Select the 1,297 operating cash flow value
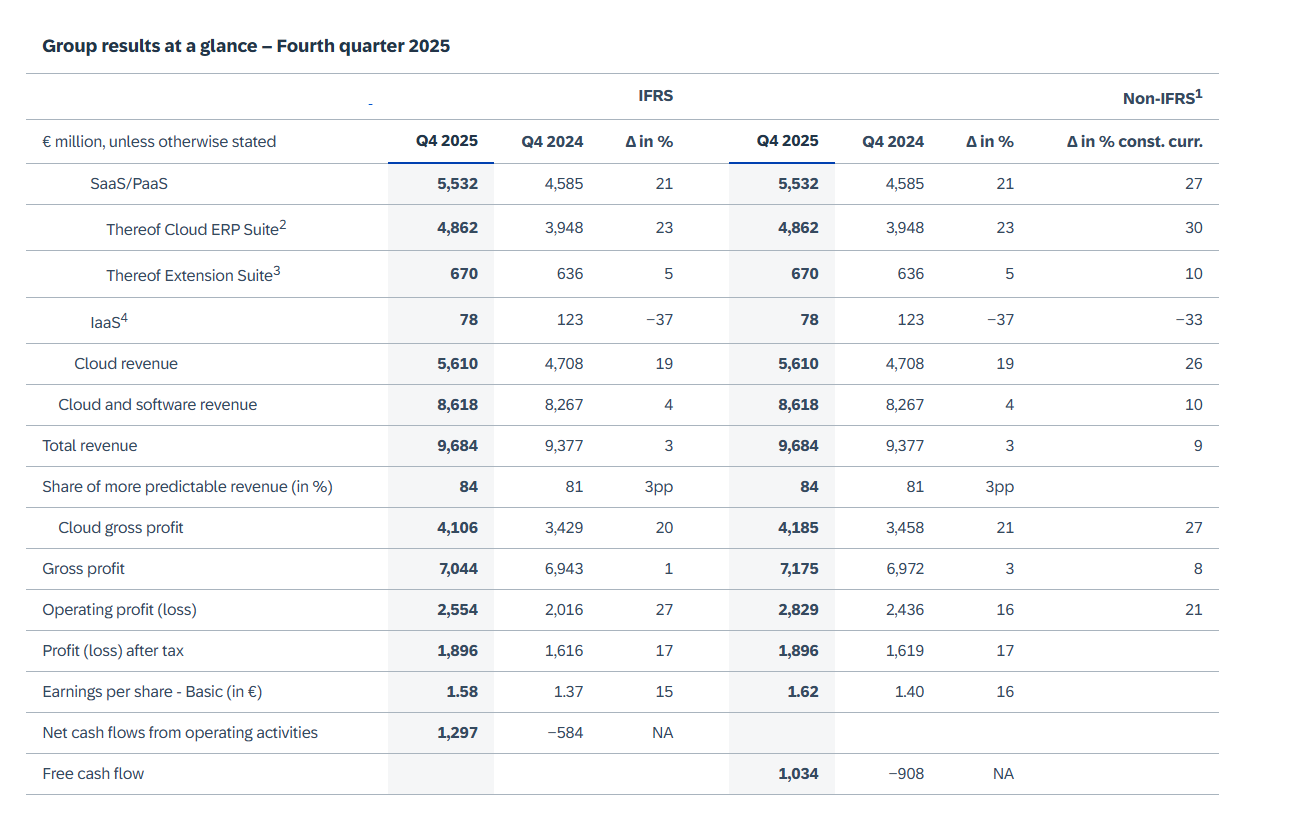Image resolution: width=1294 pixels, height=814 pixels. coord(457,733)
